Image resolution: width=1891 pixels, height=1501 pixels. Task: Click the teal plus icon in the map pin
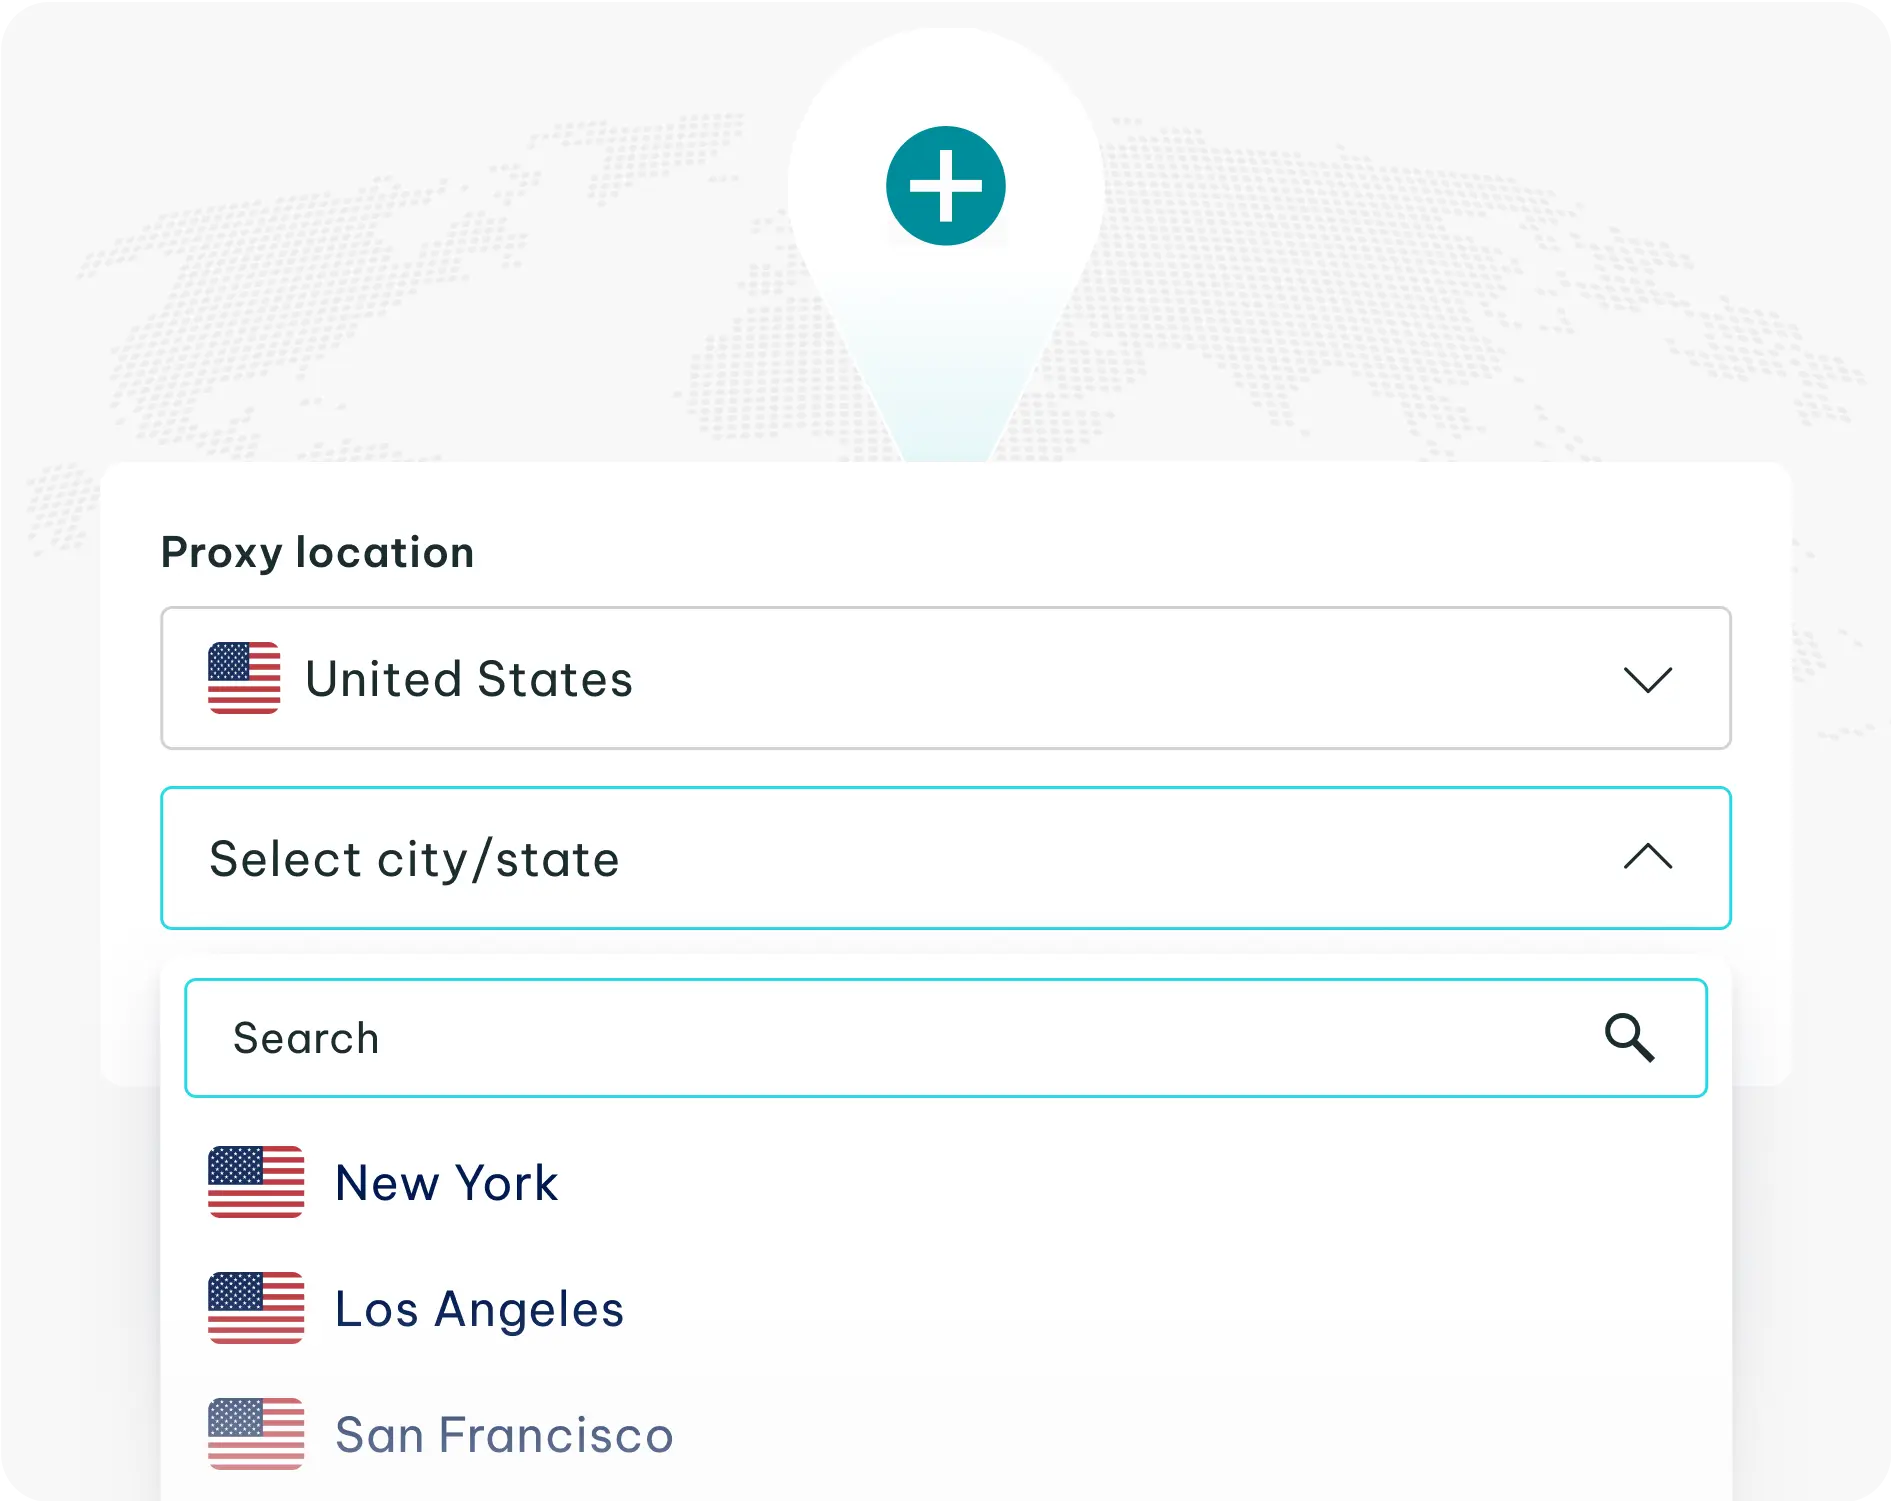pyautogui.click(x=945, y=186)
